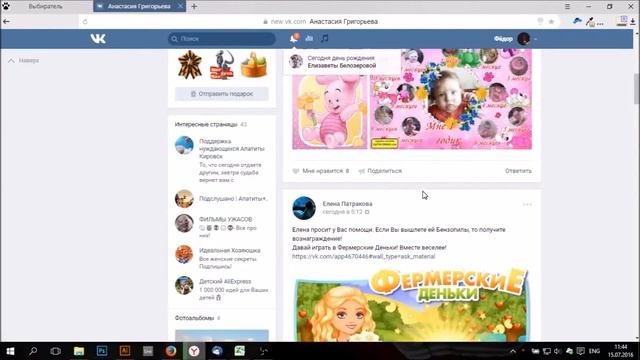Image resolution: width=640 pixels, height=360 pixels.
Task: Open the Подслушано | Апатиты page link
Action: pyautogui.click(x=233, y=199)
